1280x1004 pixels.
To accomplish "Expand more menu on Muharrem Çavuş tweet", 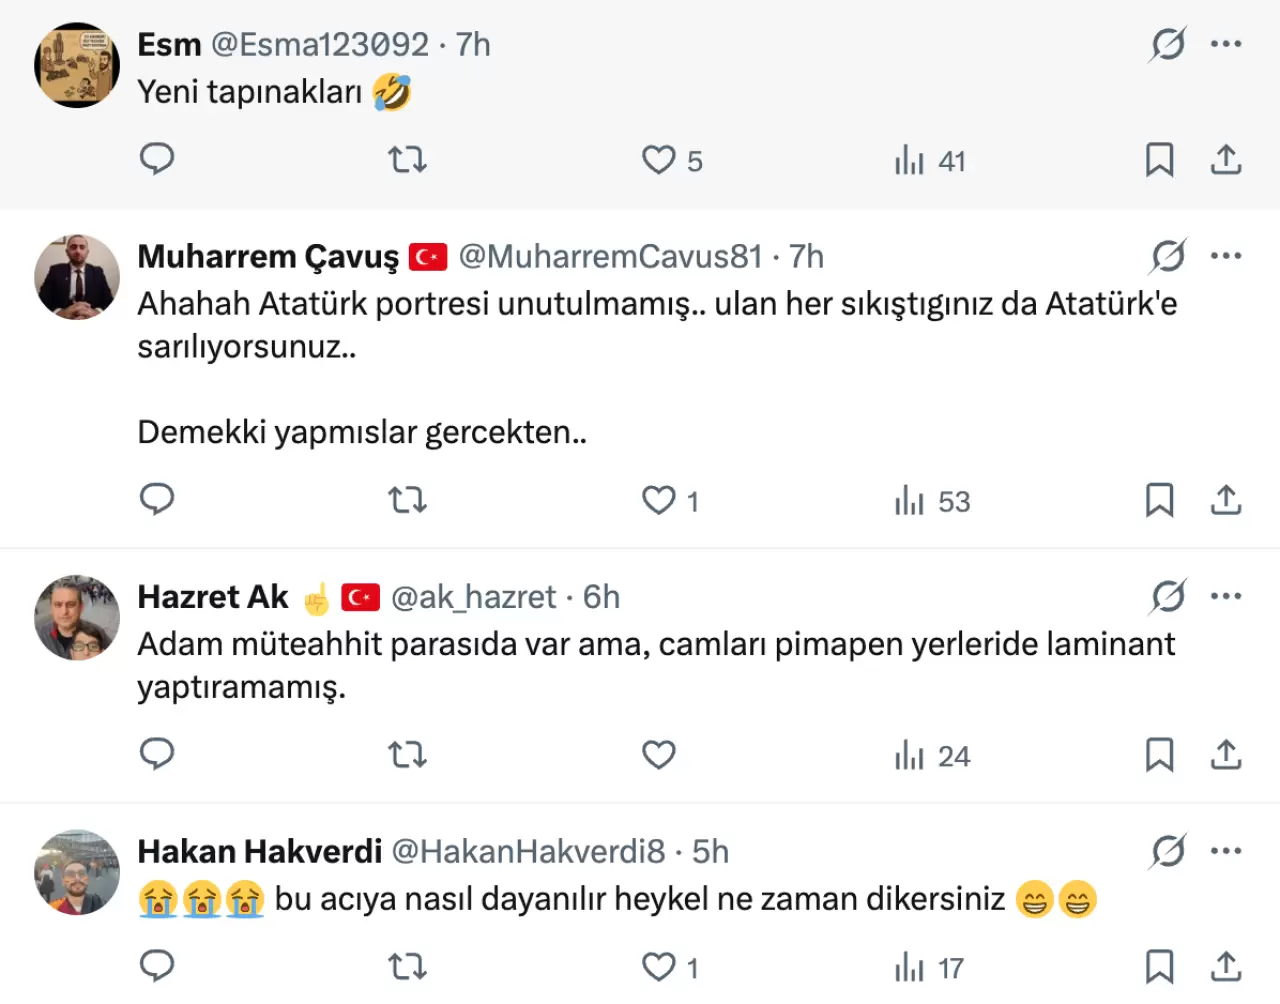I will [x=1225, y=256].
